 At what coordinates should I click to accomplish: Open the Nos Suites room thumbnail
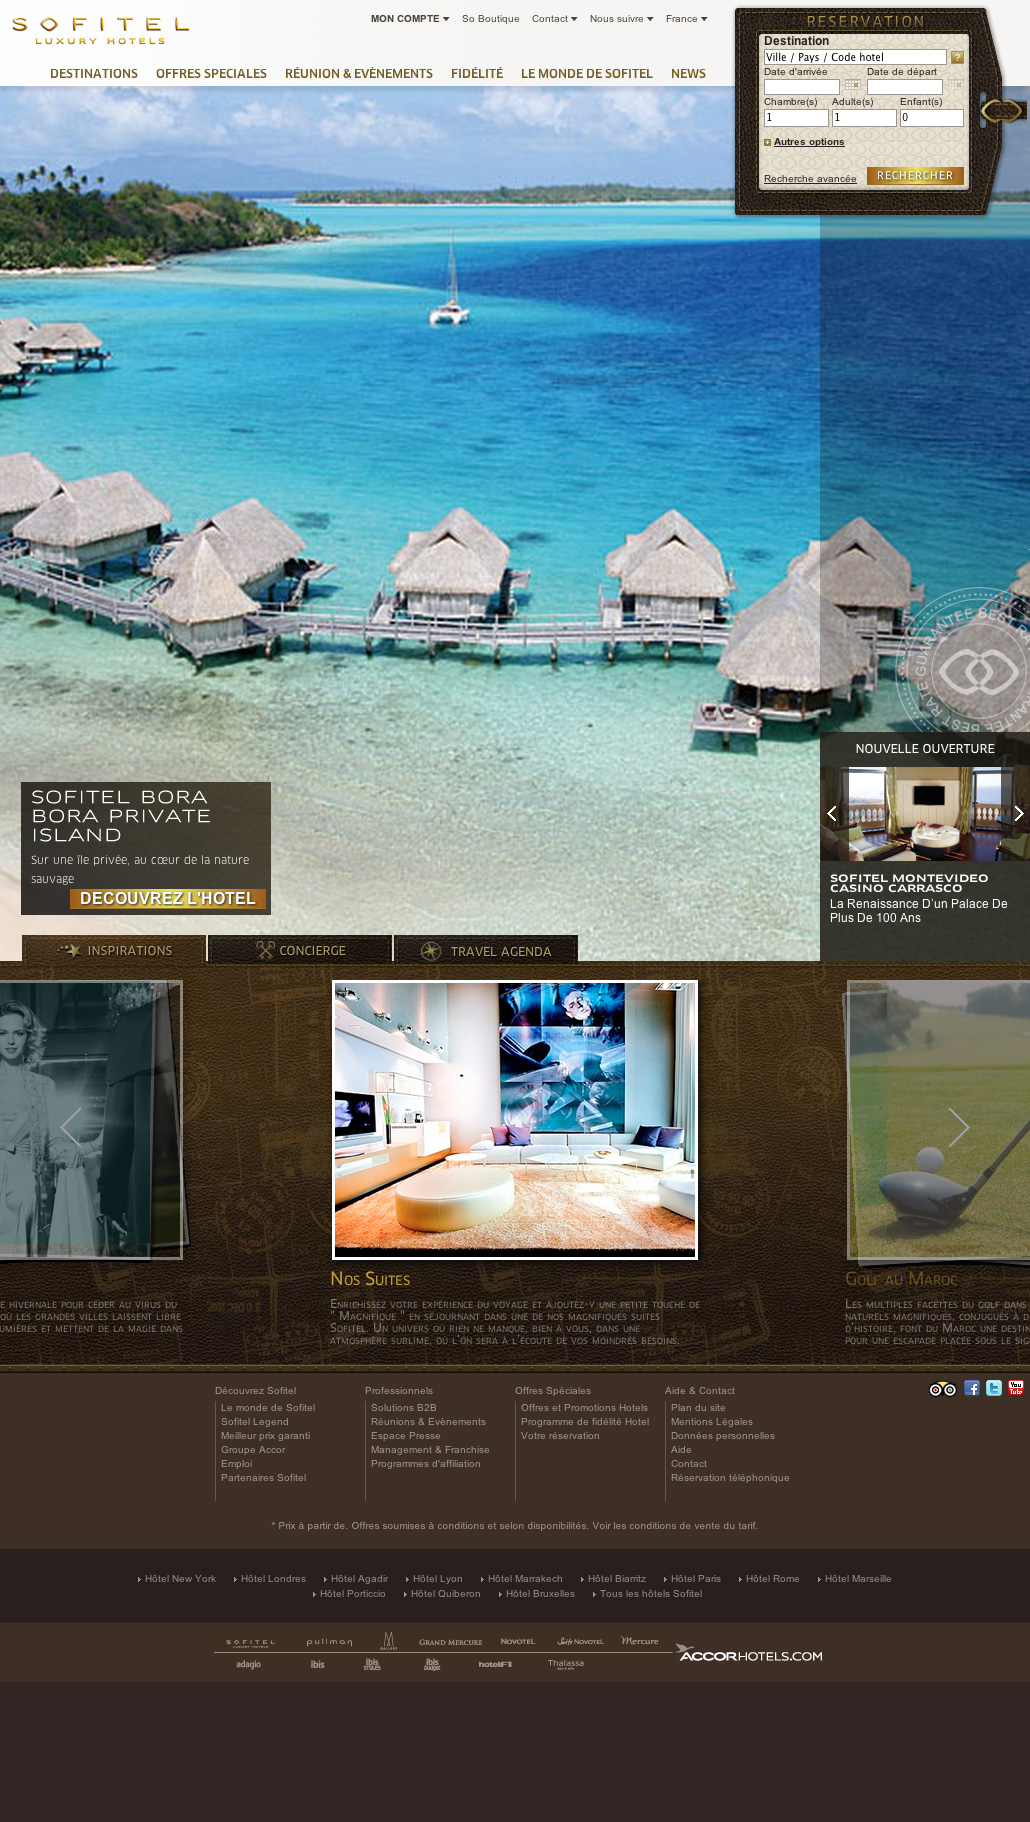515,1120
